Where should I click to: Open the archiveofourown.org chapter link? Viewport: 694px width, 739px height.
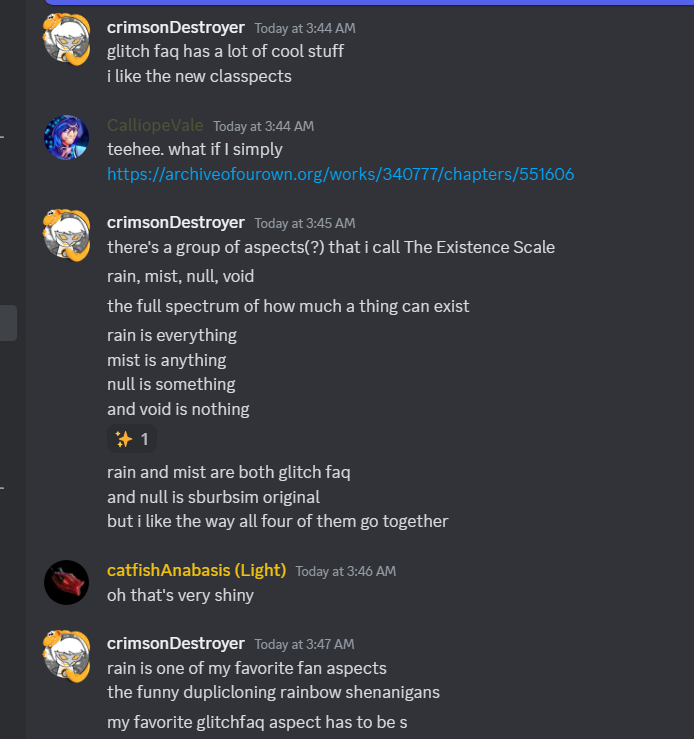(340, 174)
